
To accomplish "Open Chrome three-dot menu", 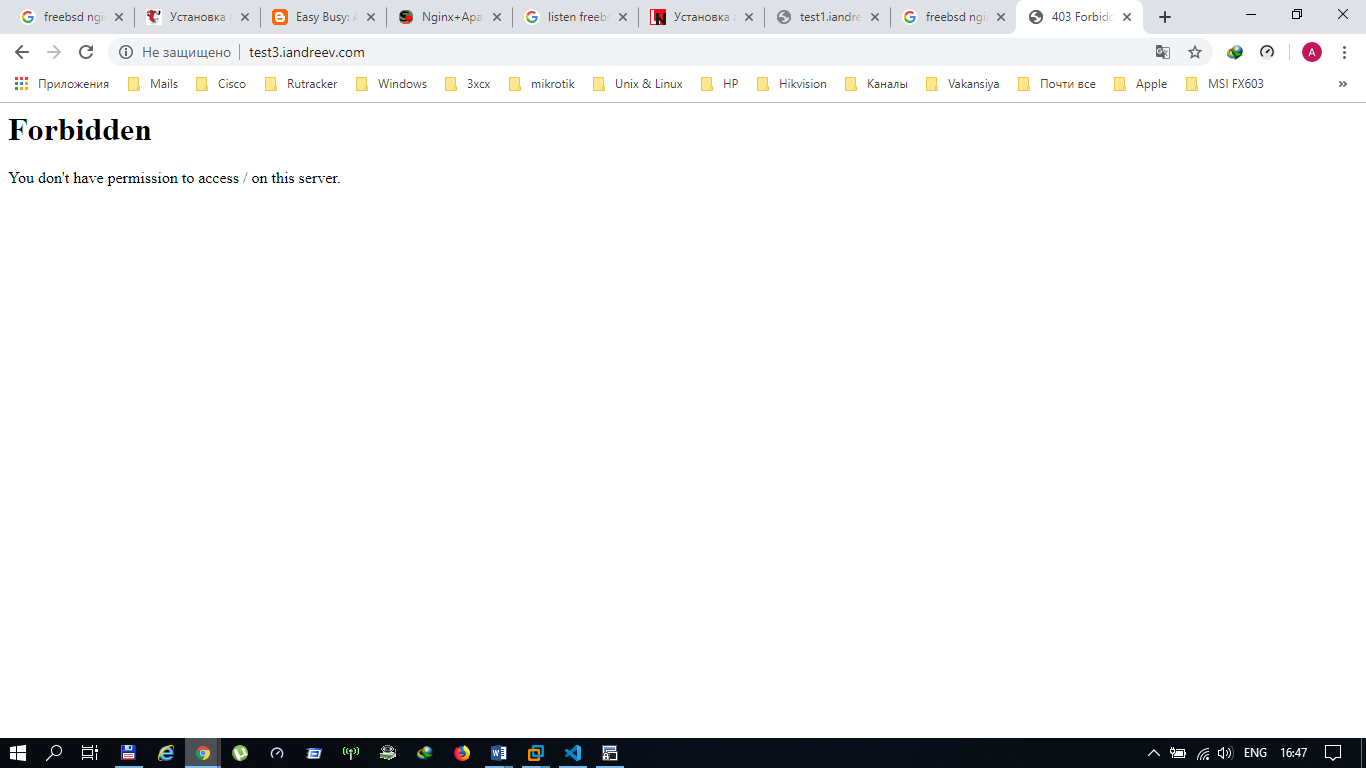I will (x=1344, y=52).
